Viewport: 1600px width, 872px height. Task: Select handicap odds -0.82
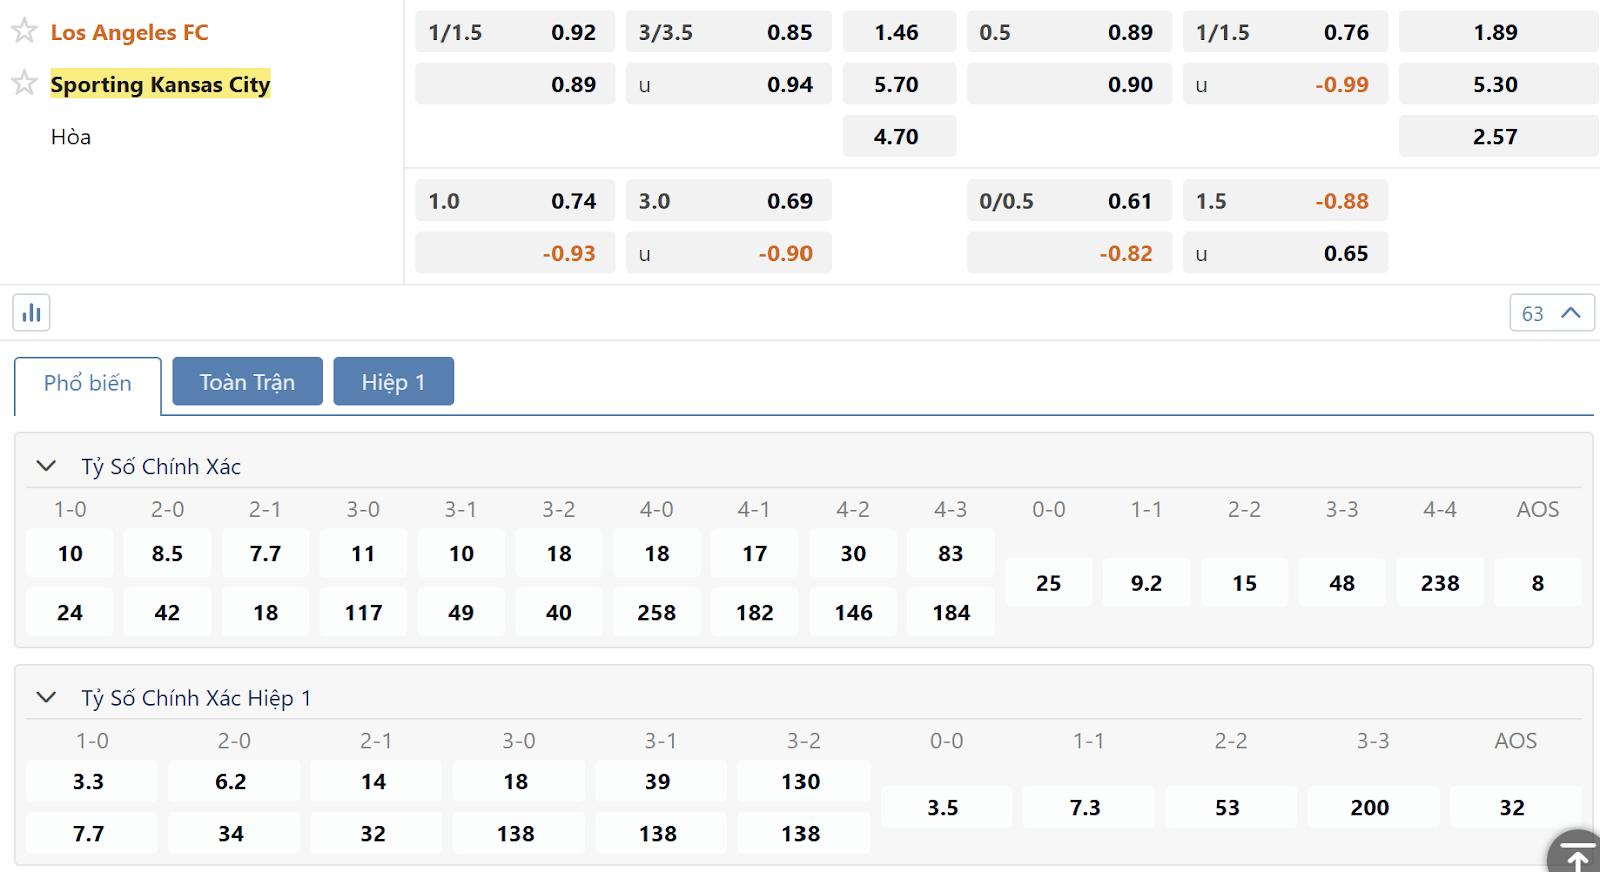[1069, 253]
